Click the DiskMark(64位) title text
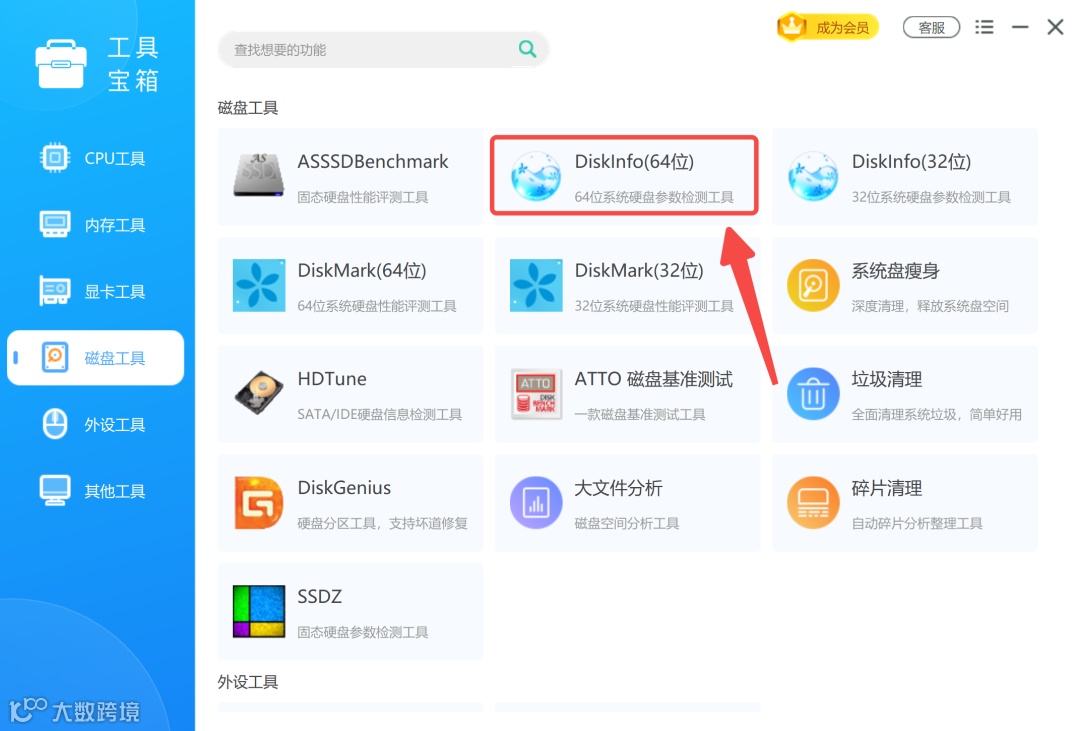The image size is (1080, 731). tap(362, 270)
